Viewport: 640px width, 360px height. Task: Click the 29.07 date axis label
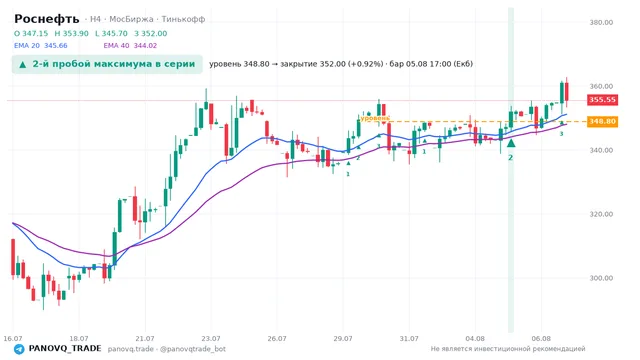coord(343,338)
